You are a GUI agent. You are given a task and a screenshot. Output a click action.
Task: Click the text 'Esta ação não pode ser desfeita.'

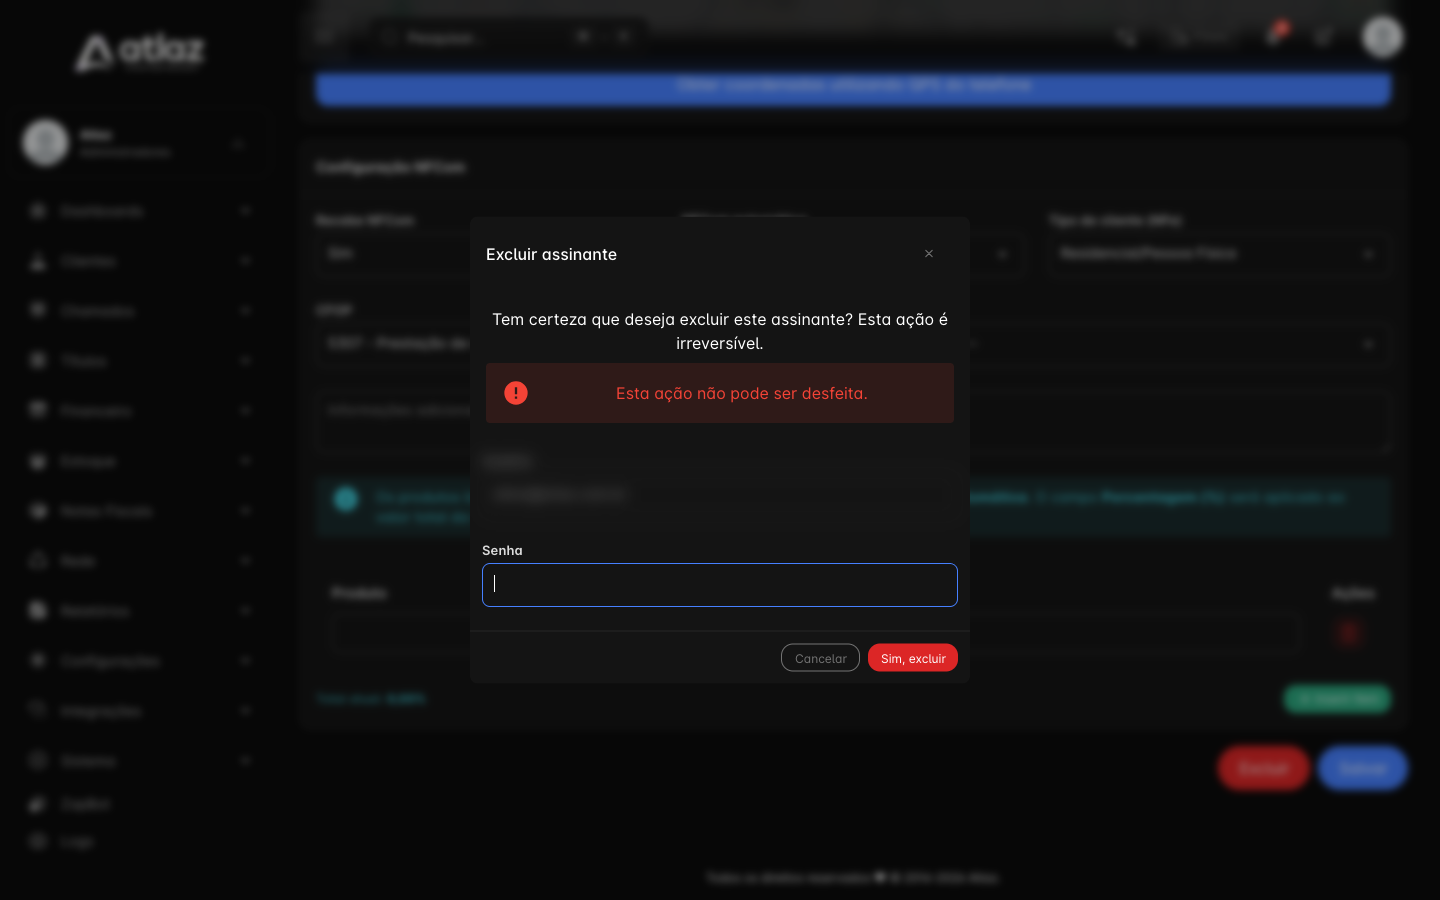pos(742,393)
